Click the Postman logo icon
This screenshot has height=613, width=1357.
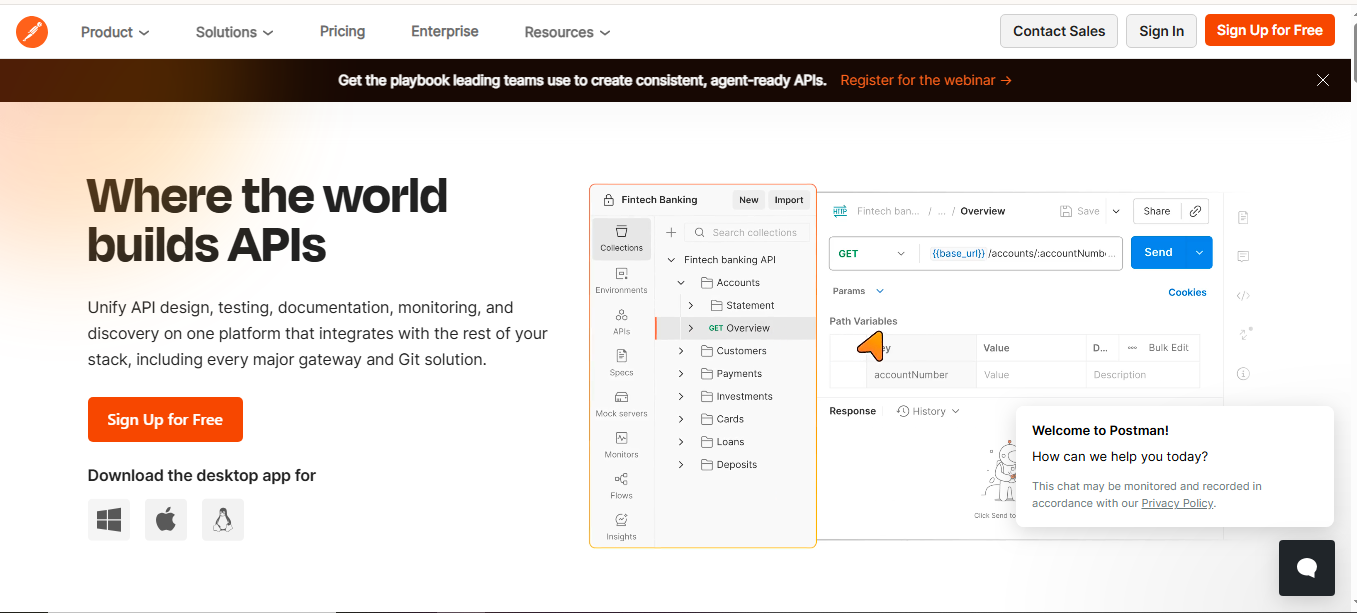click(x=32, y=32)
